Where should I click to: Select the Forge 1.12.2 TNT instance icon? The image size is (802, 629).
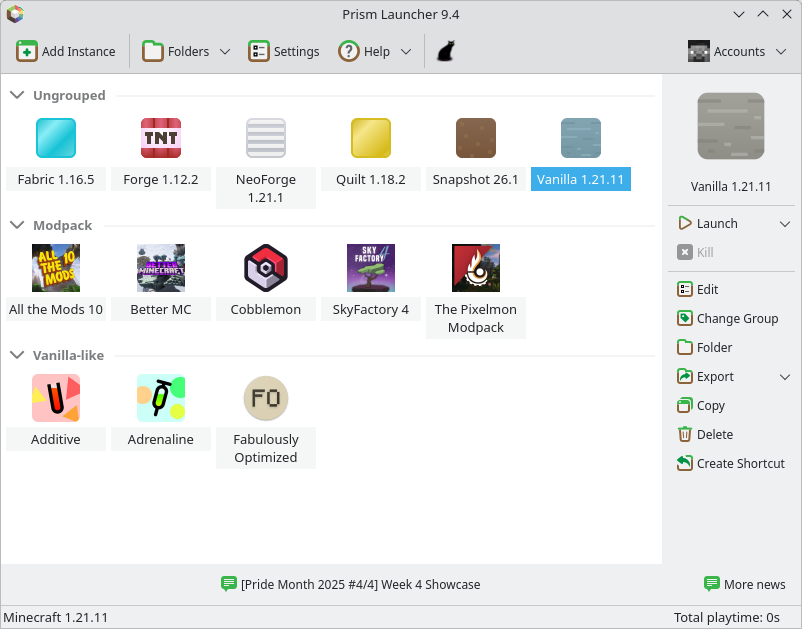click(161, 138)
